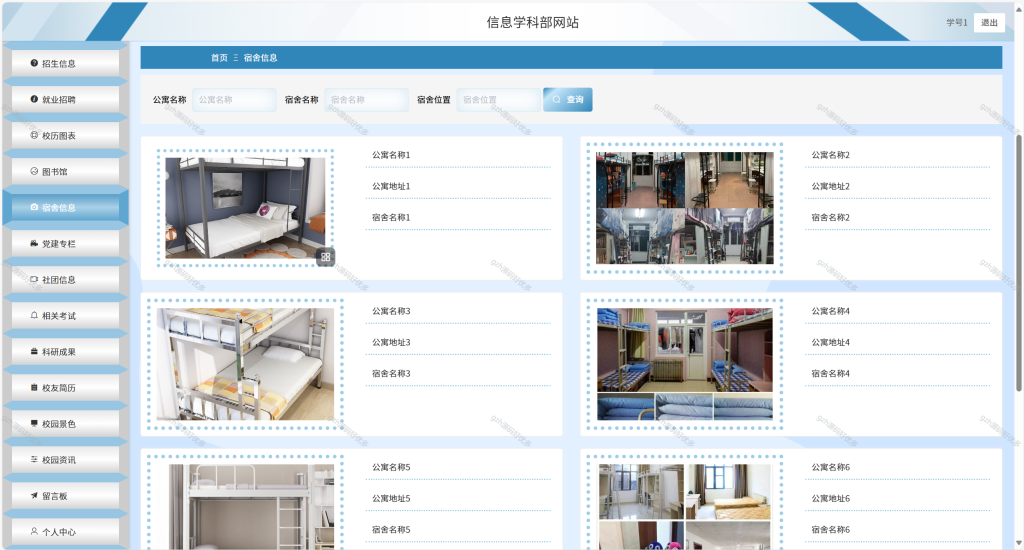The width and height of the screenshot is (1024, 550).
Task: Click the 公寓名称3 text
Action: pyautogui.click(x=391, y=311)
